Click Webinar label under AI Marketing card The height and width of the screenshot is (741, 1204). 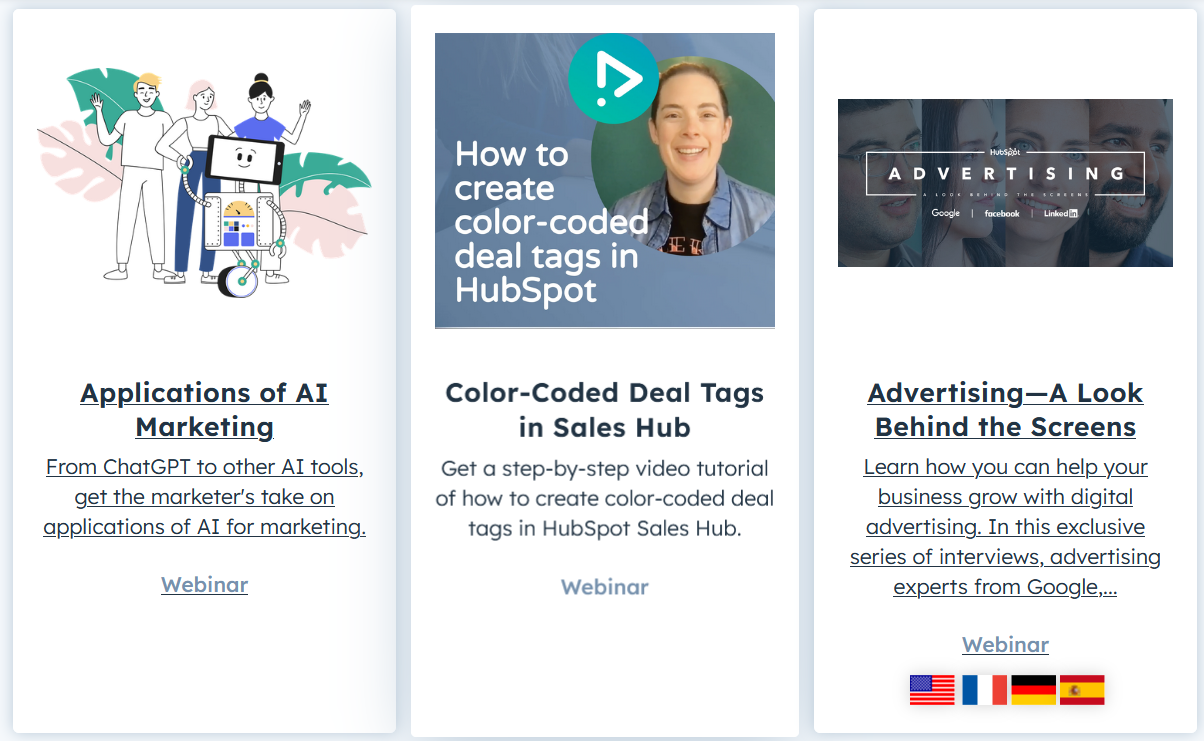point(205,585)
